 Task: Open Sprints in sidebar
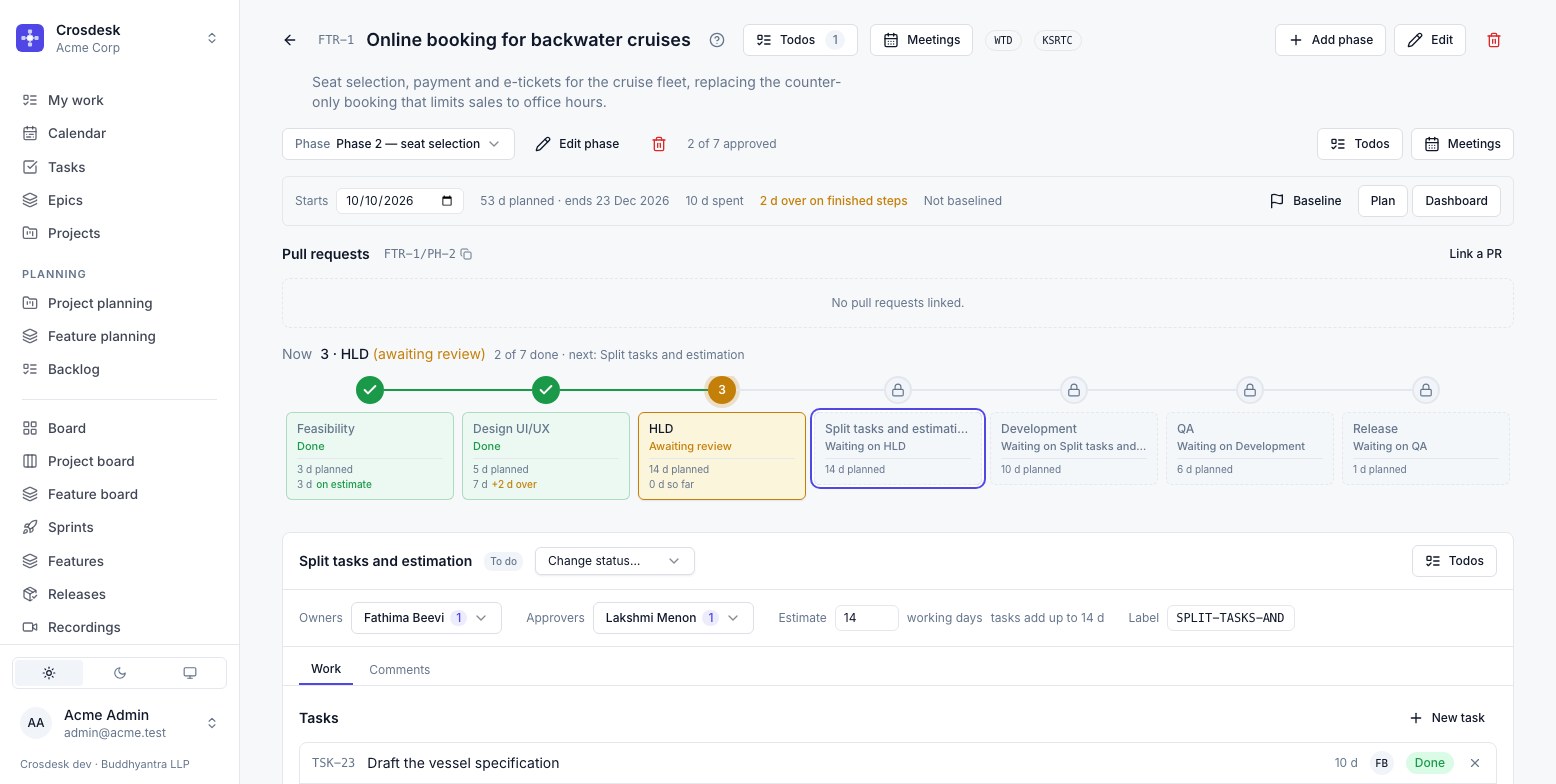point(119,527)
